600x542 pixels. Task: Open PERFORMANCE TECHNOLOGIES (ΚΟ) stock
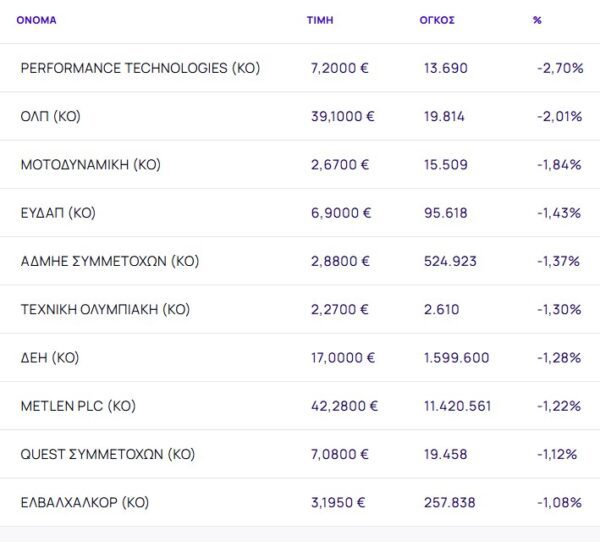140,68
